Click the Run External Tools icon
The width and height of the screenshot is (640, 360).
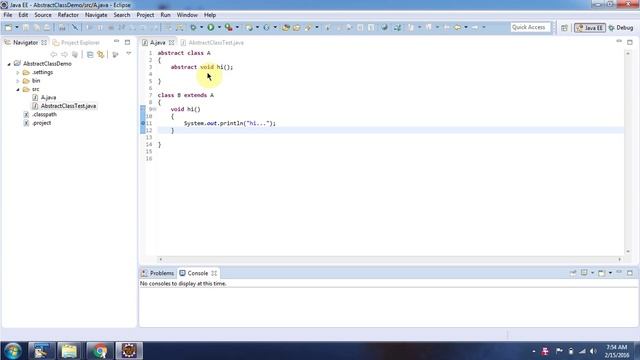click(229, 27)
